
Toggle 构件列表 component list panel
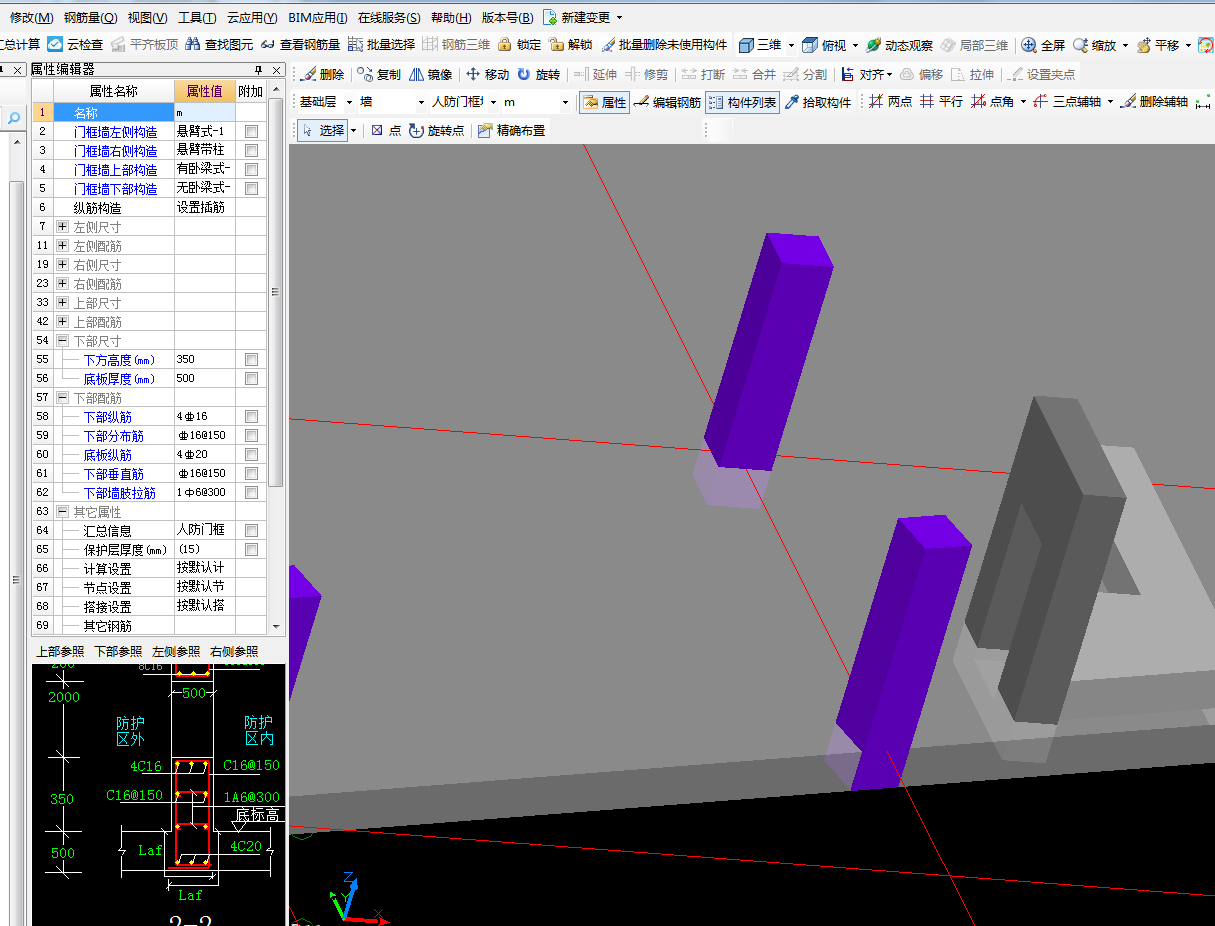(x=742, y=102)
